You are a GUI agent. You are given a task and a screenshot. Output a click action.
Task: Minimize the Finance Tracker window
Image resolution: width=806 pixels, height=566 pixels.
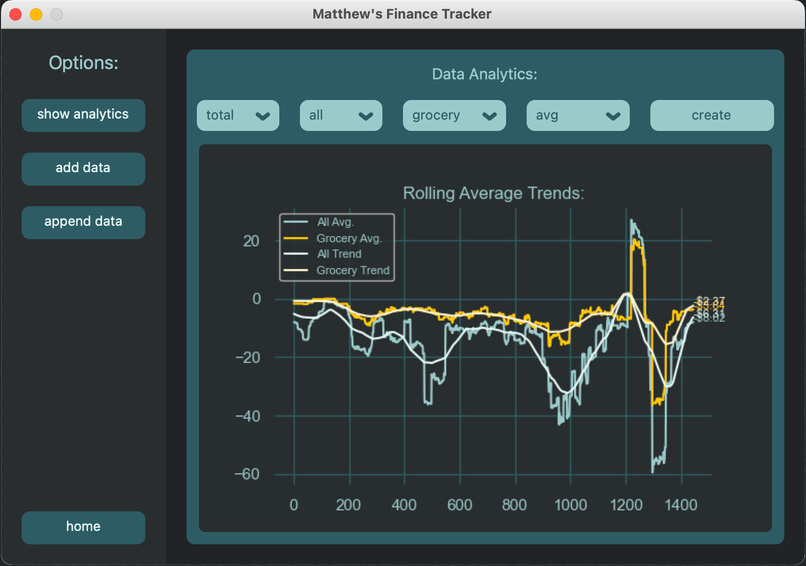click(36, 14)
